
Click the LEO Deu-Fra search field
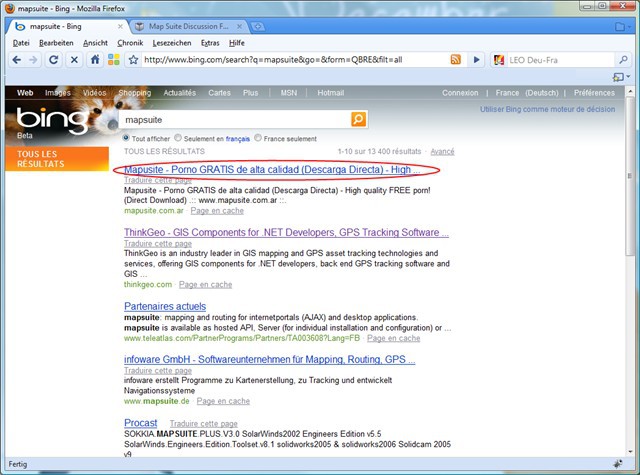pos(560,60)
